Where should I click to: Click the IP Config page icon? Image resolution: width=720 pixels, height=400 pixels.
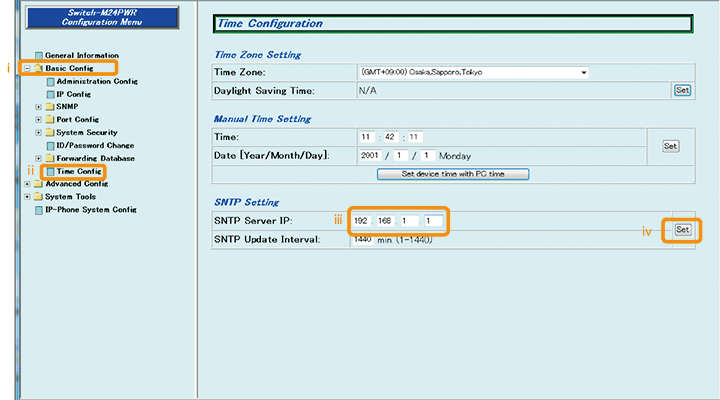coord(50,94)
